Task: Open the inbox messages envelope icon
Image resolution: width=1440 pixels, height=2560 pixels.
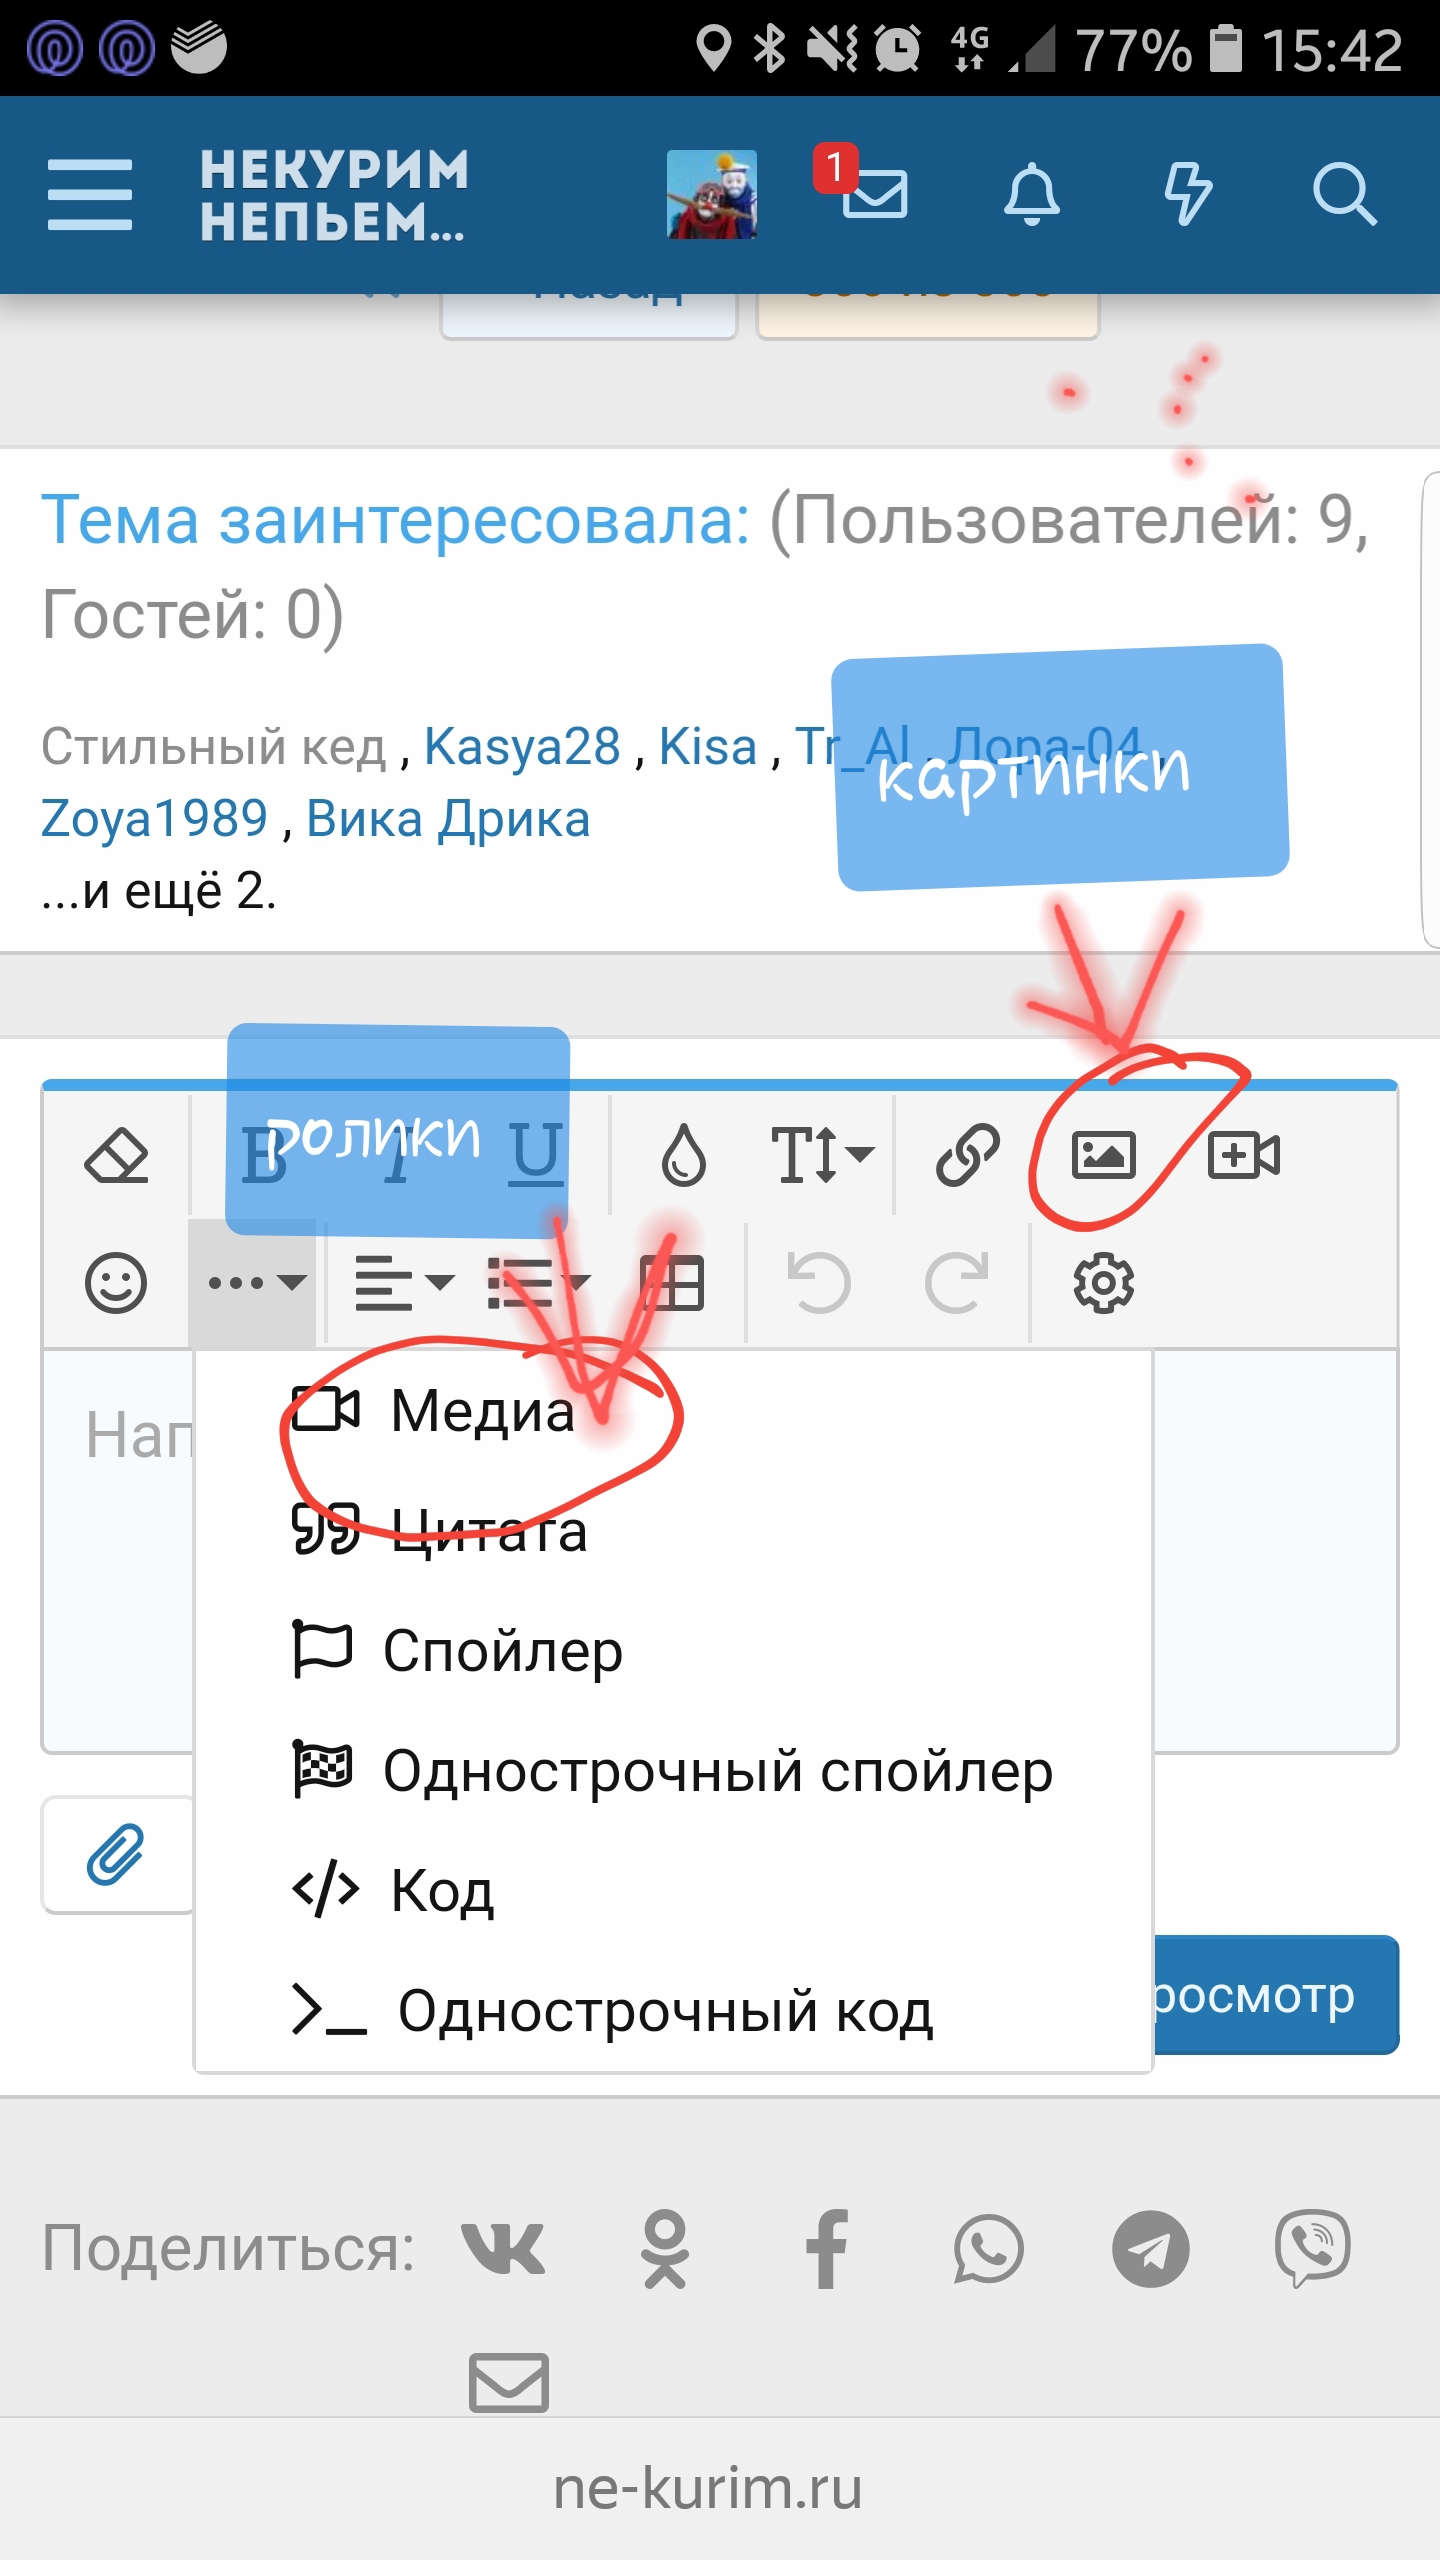Action: pyautogui.click(x=874, y=194)
